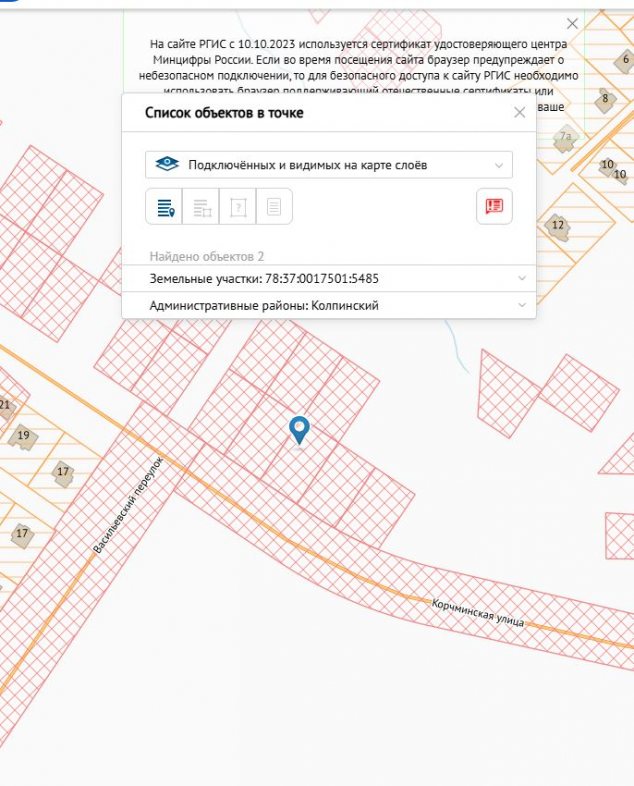Select 'Административные районы: Колпинский' result
Viewport: 634px width, 786px height.
click(x=264, y=305)
